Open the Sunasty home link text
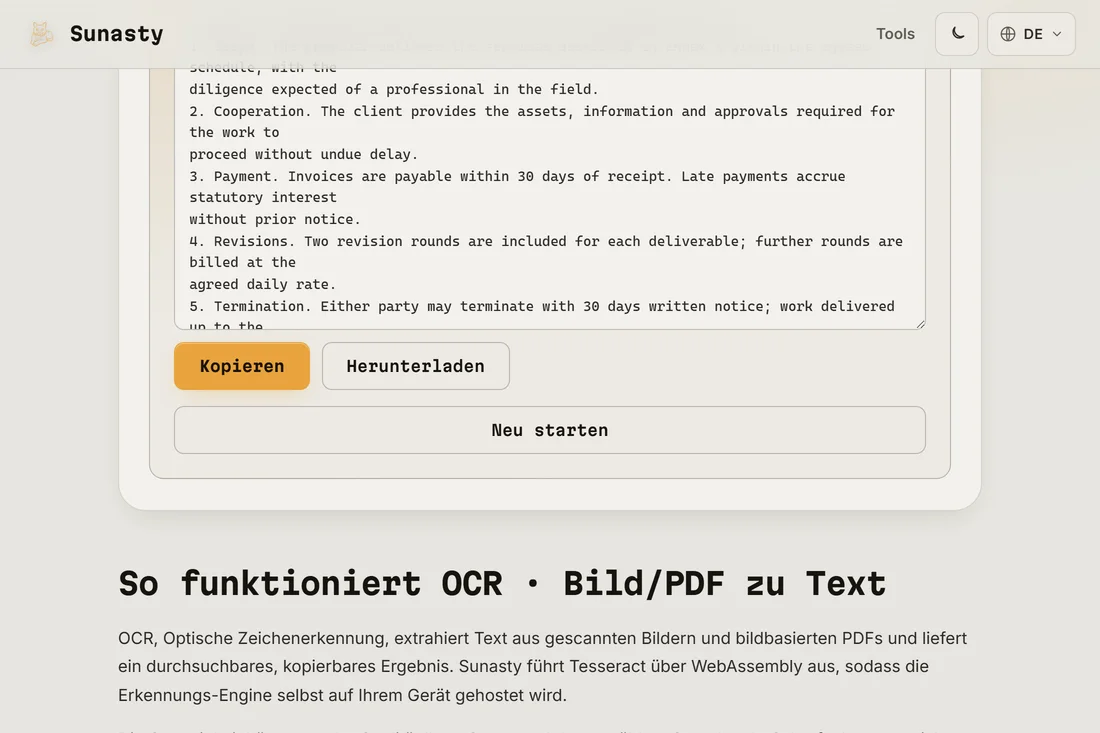This screenshot has width=1100, height=733. pos(116,34)
